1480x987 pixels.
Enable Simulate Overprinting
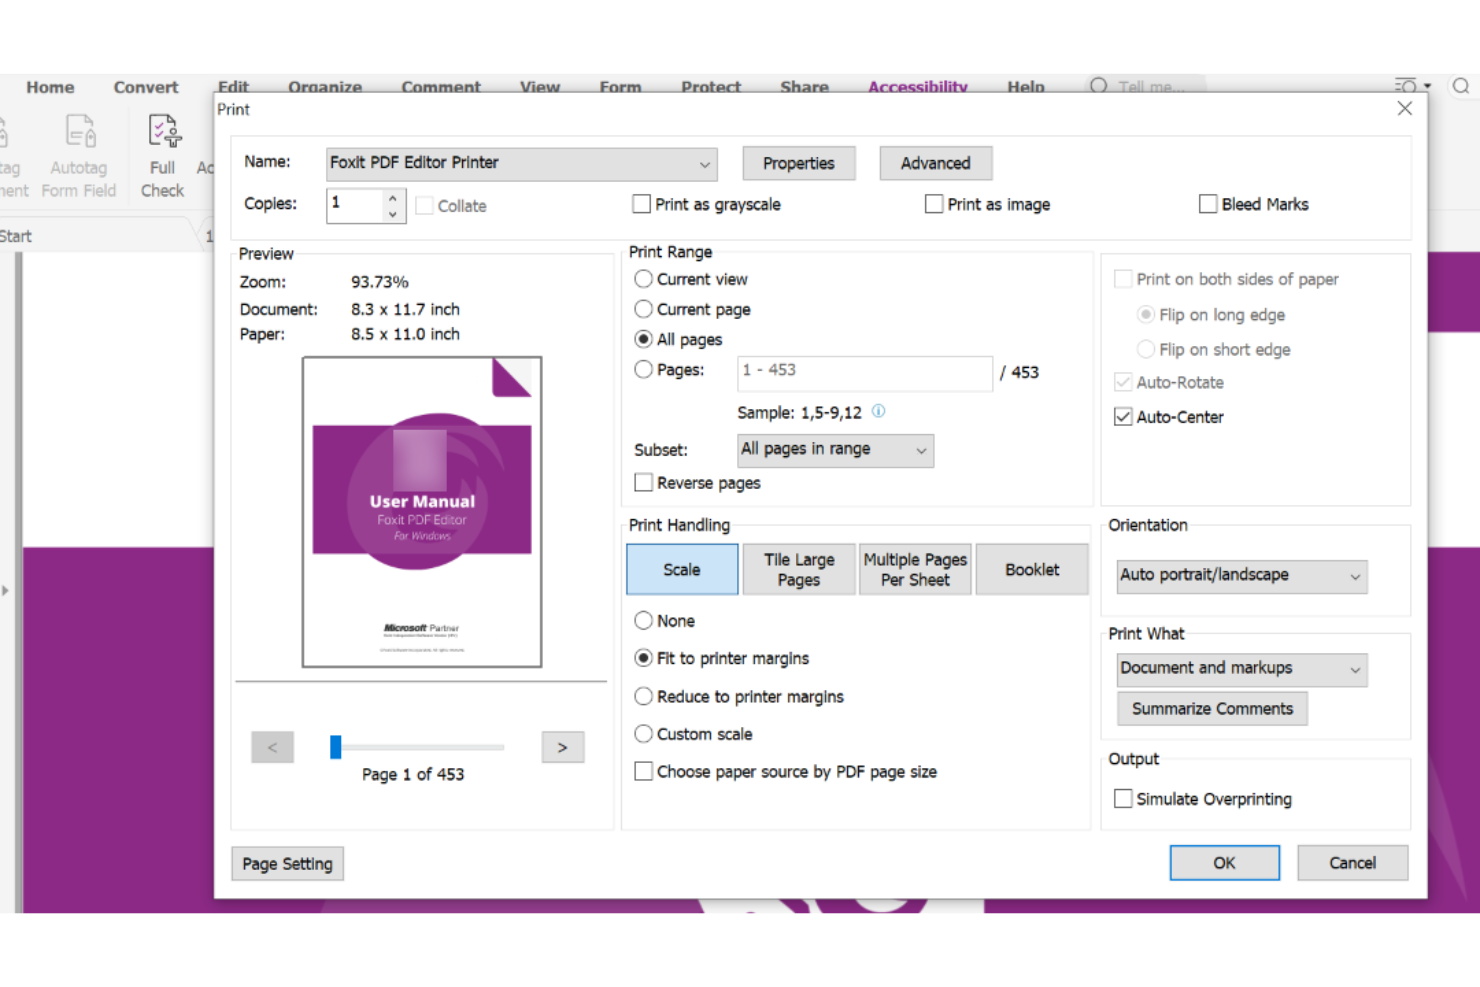tap(1123, 798)
